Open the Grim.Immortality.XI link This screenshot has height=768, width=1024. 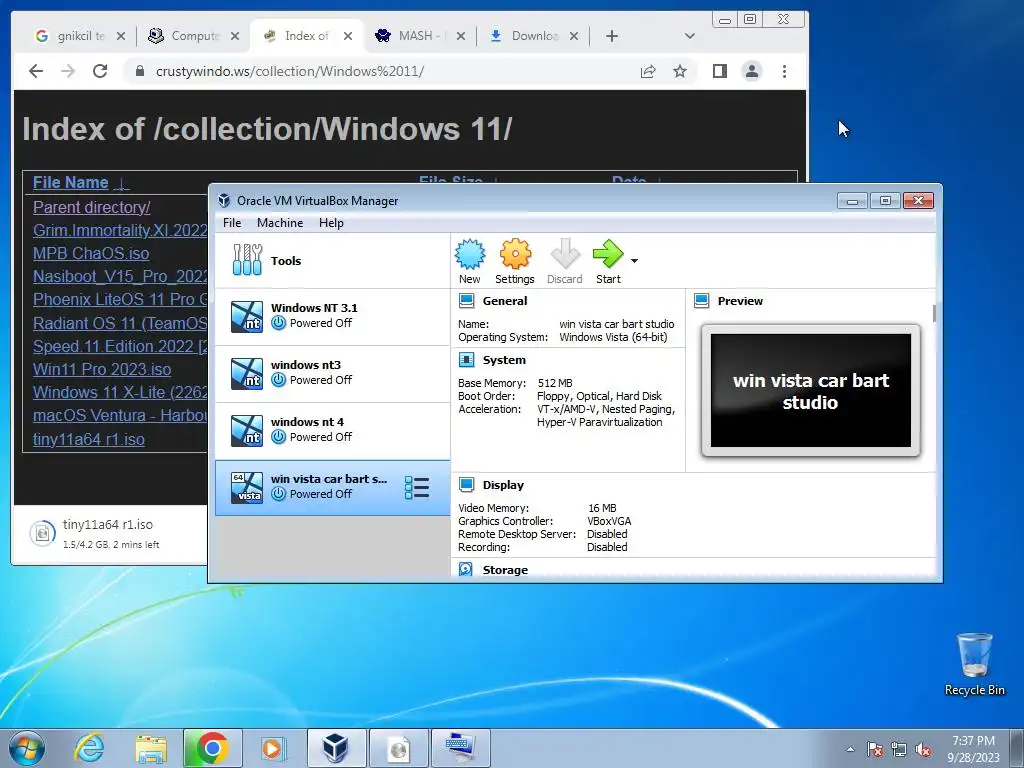coord(120,231)
